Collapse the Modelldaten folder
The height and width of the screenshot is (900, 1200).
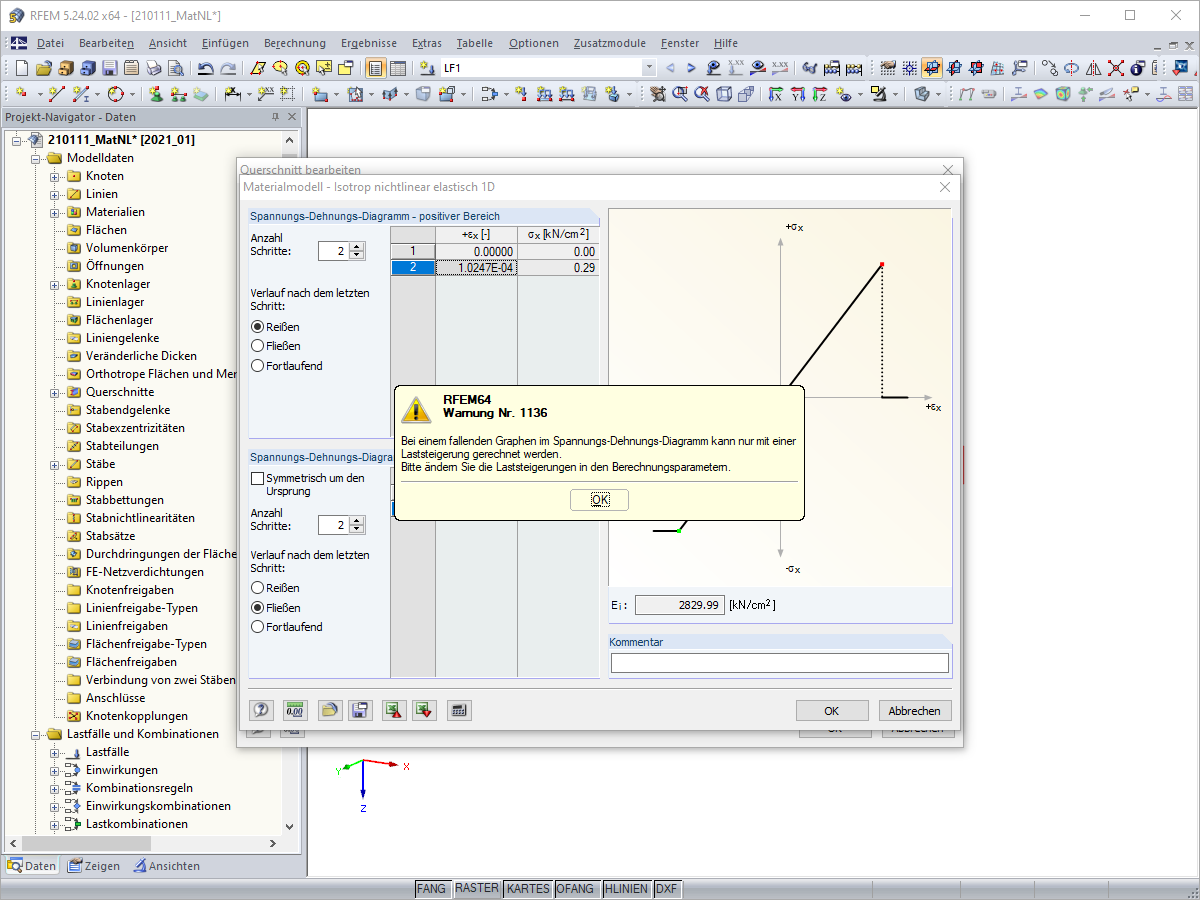coord(36,158)
